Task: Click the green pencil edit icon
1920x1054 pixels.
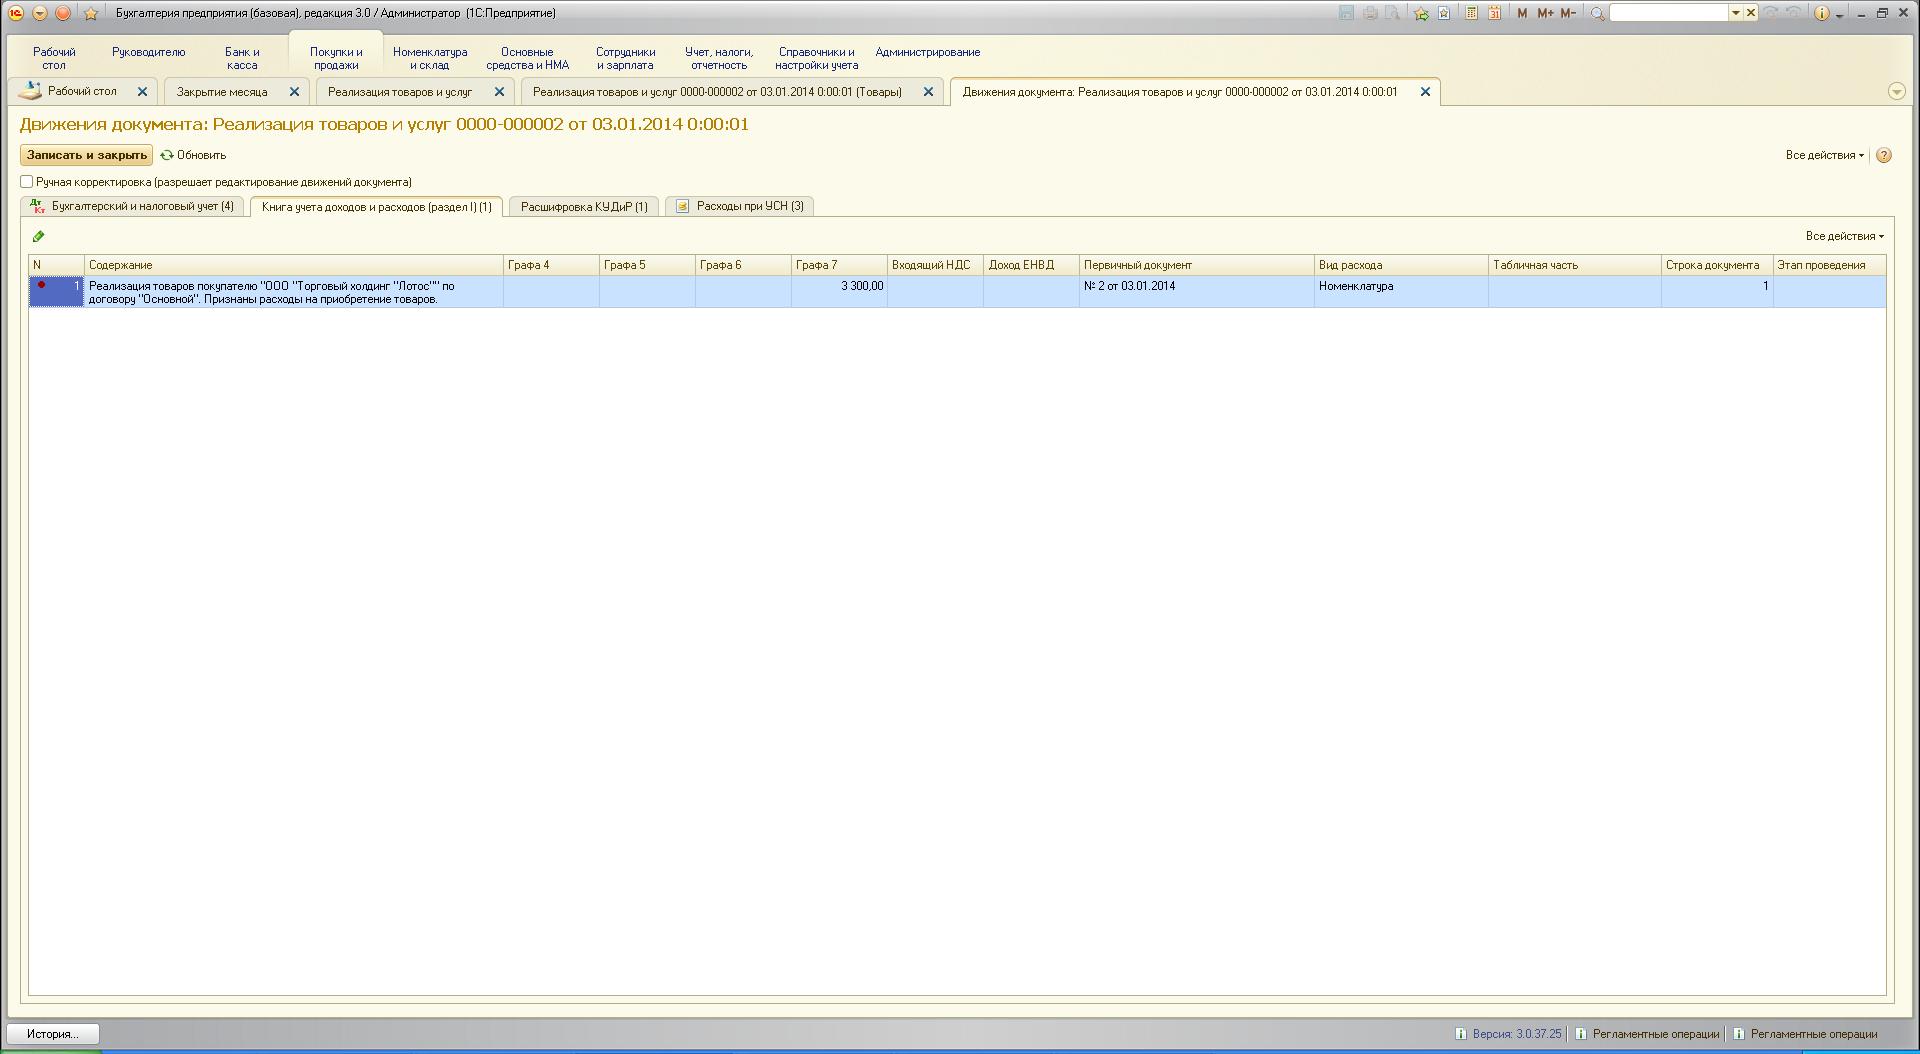Action: [x=38, y=237]
